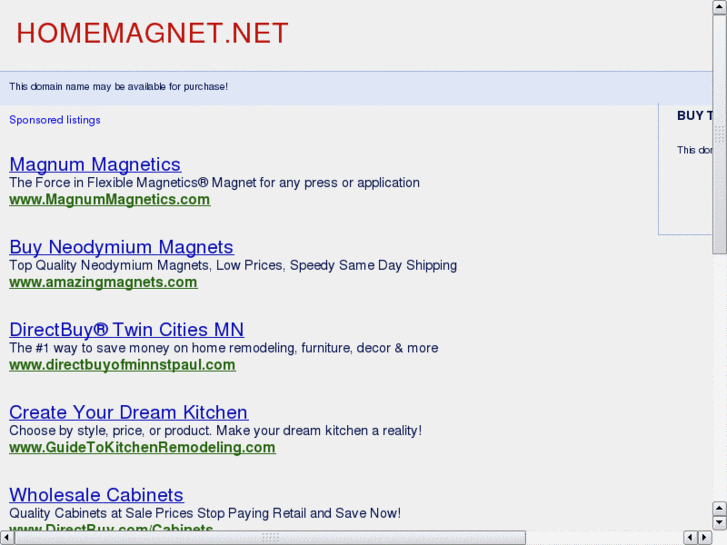Click the HOMEMAGNET.NET site title
The image size is (727, 545).
click(152, 33)
